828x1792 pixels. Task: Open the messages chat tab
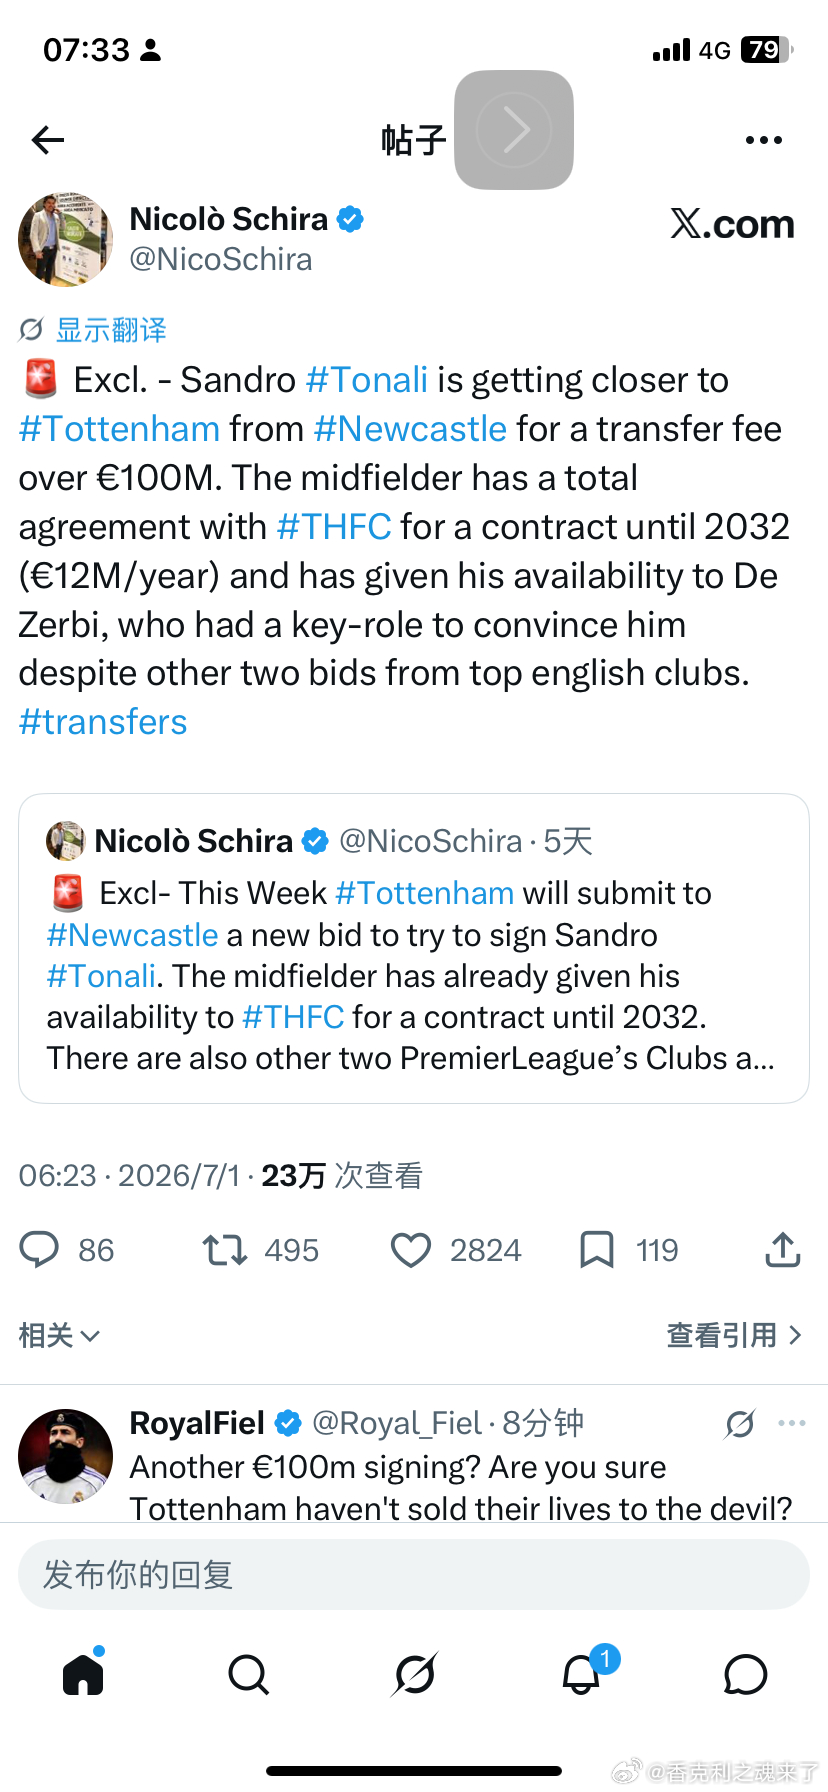745,1674
